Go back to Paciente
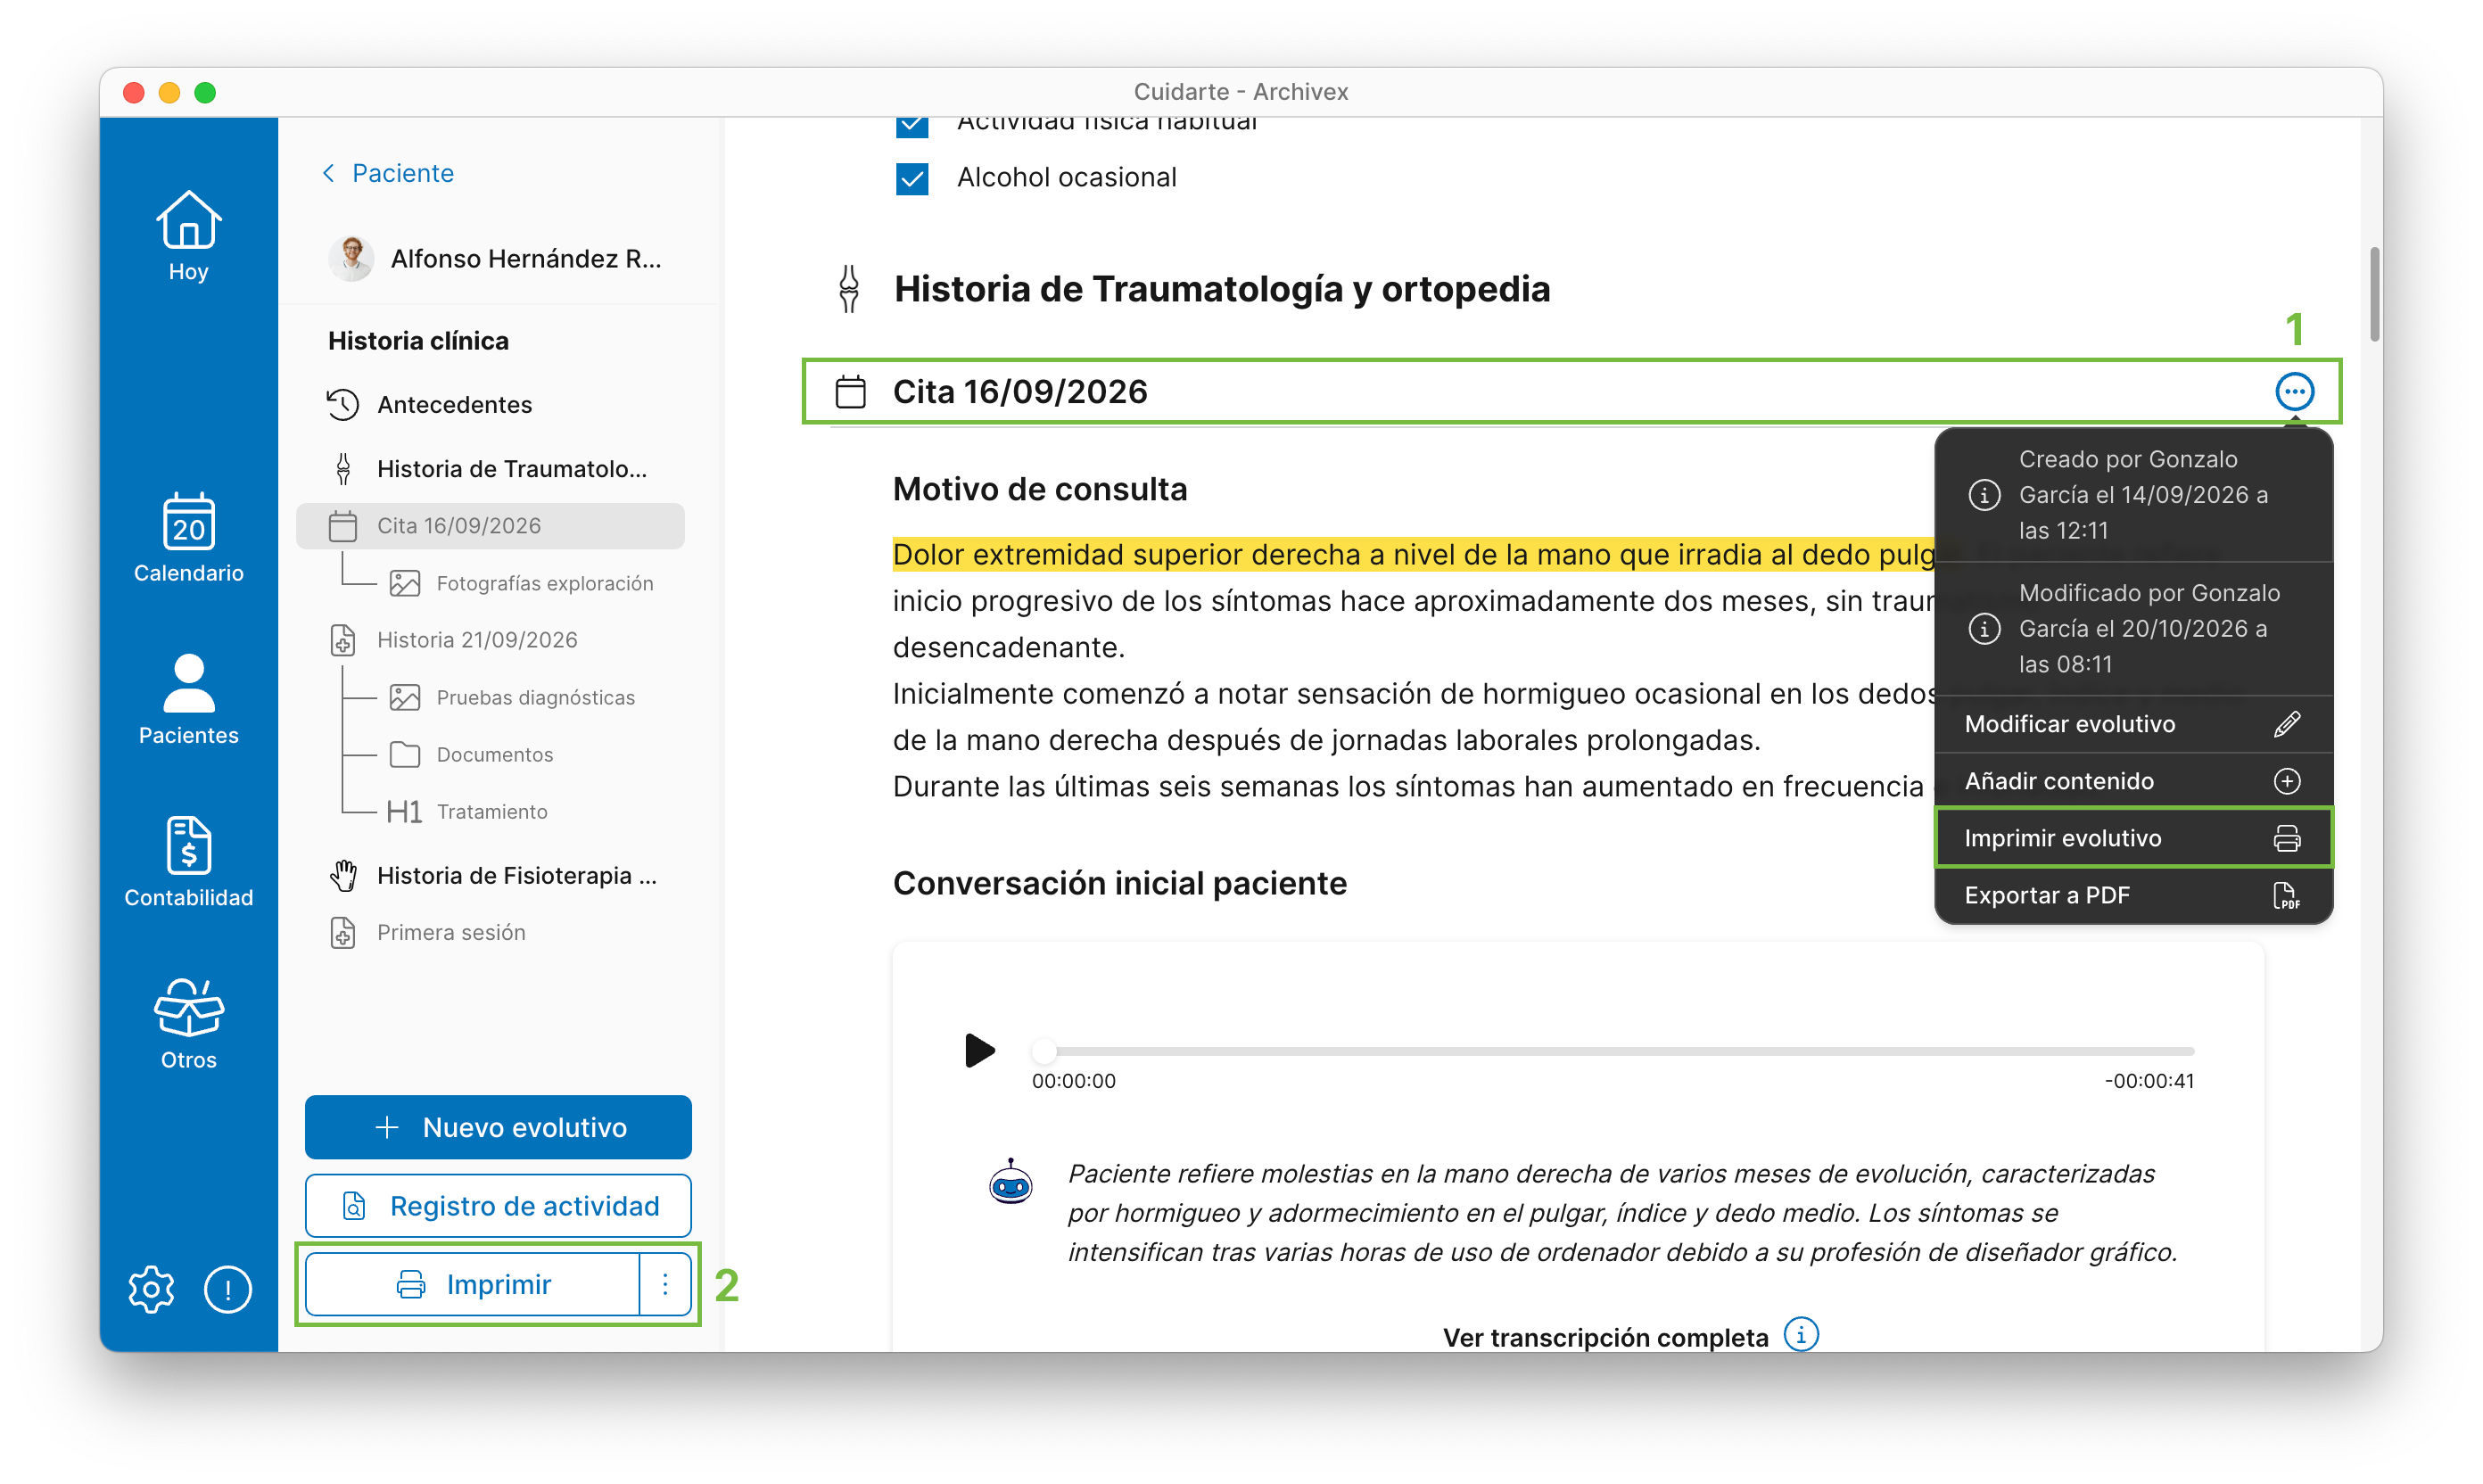Screen dimensions: 2483x1484 [x=388, y=173]
